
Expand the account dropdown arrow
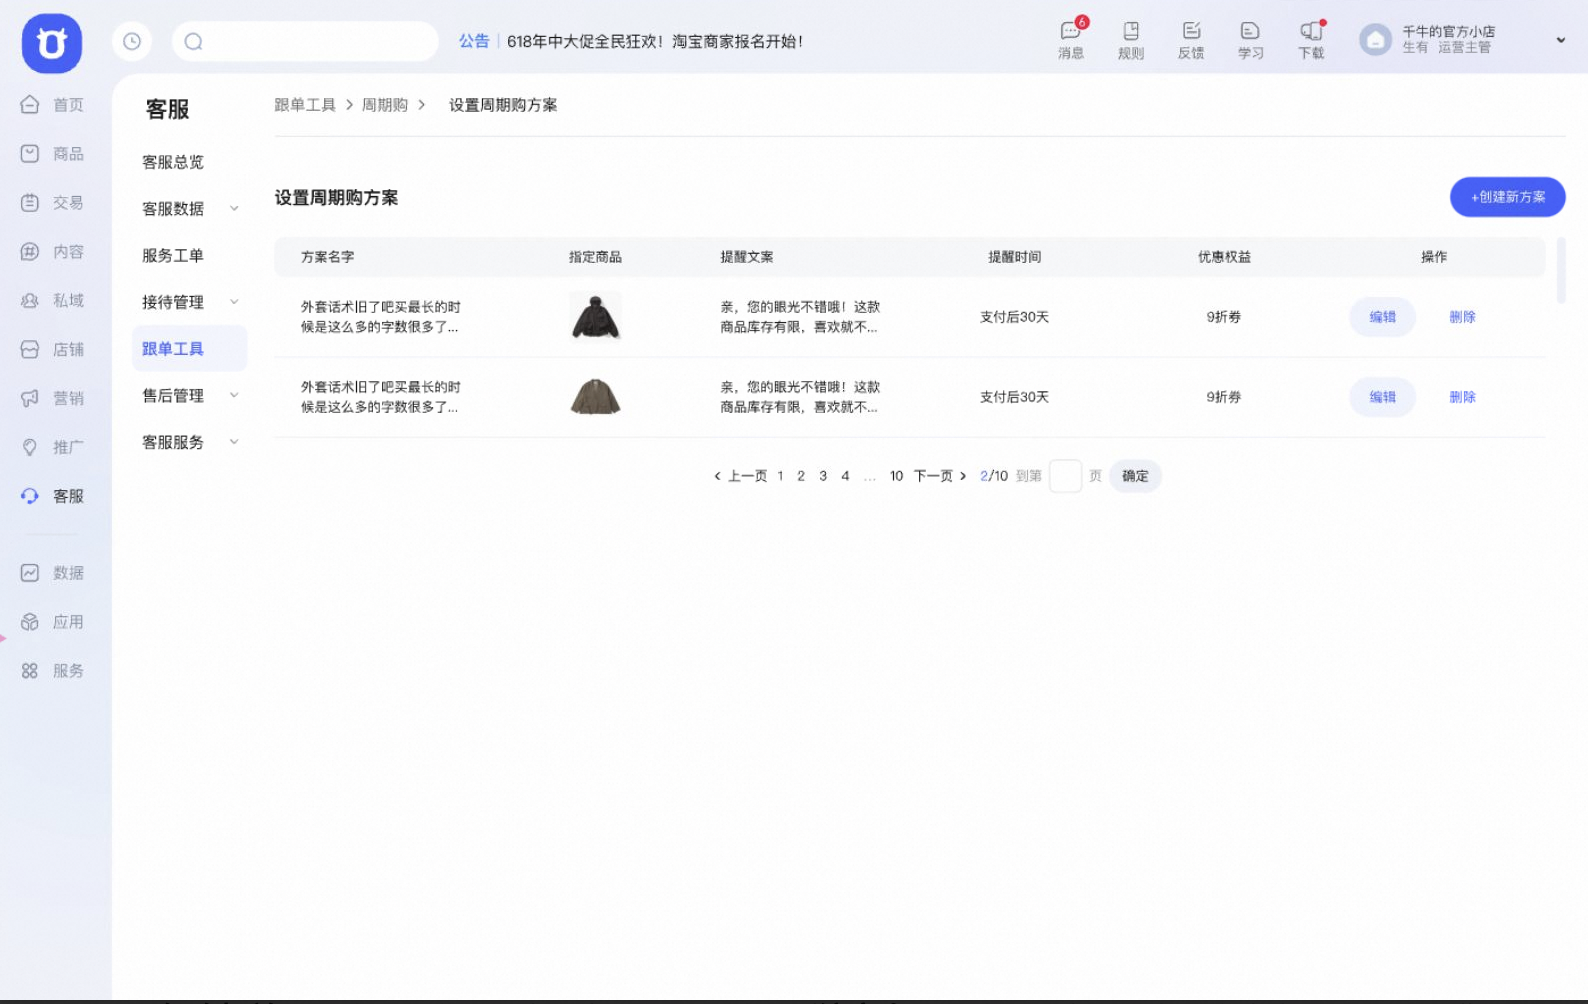tap(1560, 40)
